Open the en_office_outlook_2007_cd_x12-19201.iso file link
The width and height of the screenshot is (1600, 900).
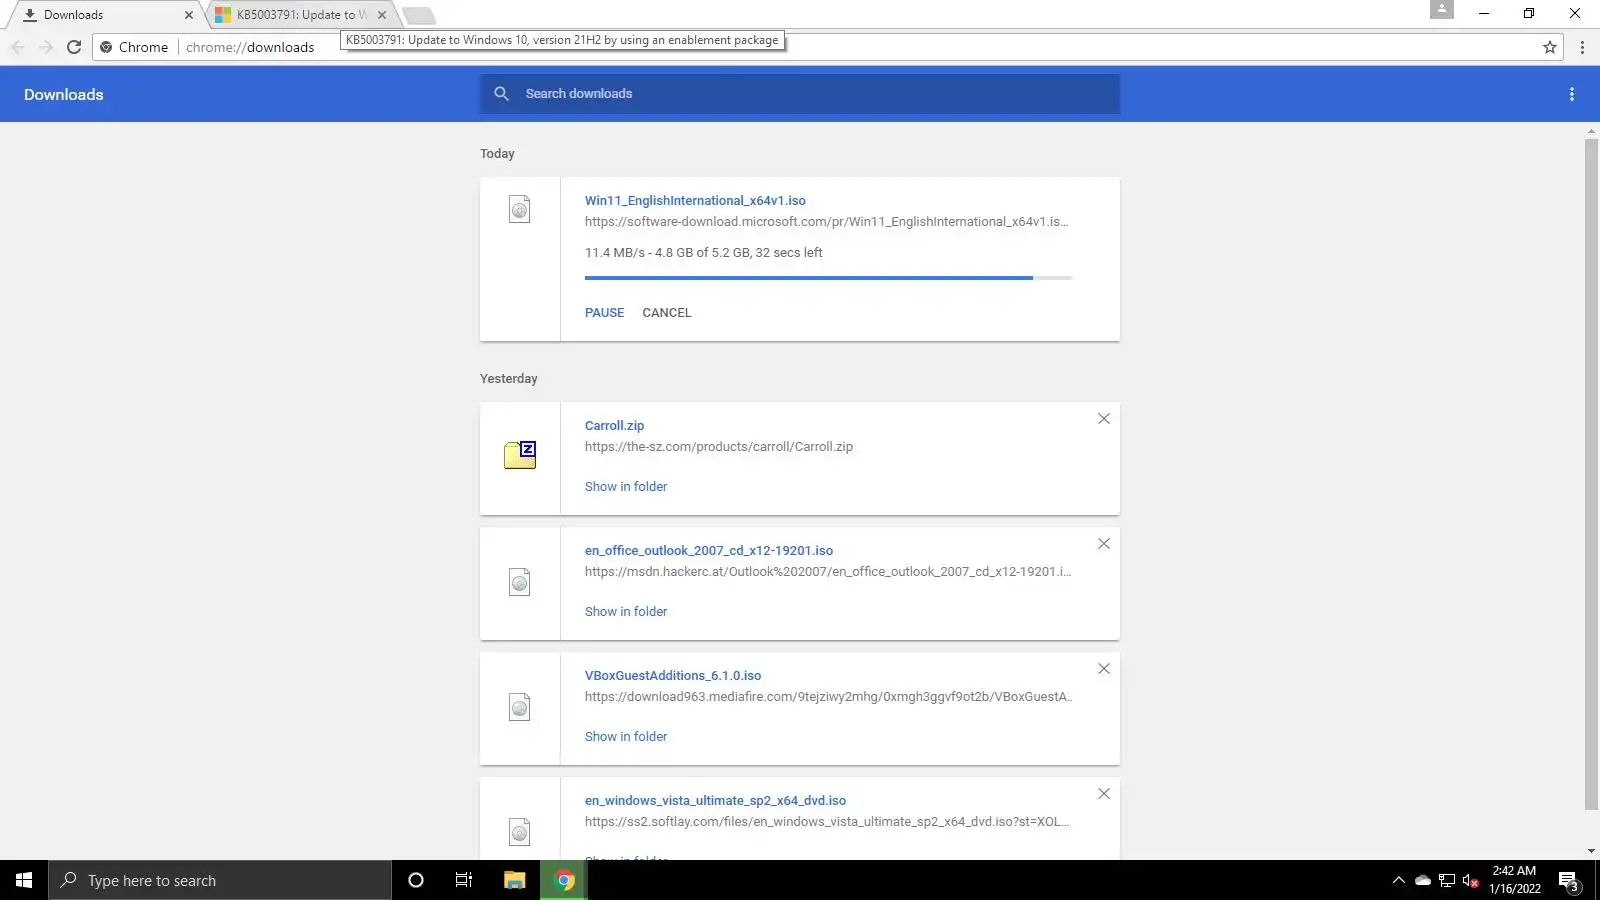pyautogui.click(x=709, y=551)
